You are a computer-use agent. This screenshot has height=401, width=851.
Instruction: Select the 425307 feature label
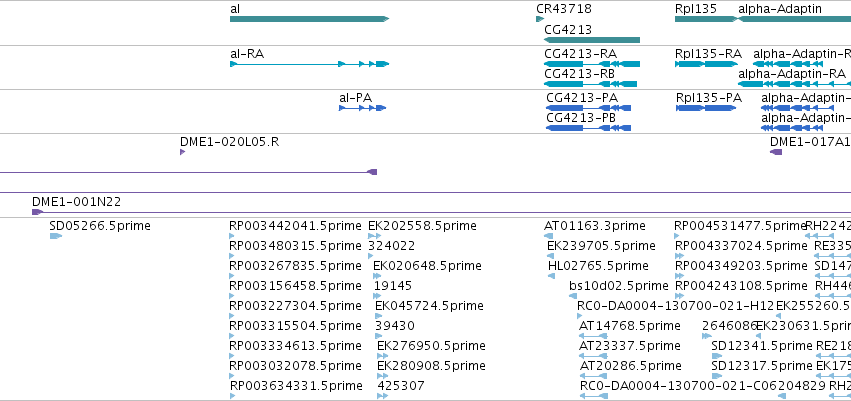[401, 386]
